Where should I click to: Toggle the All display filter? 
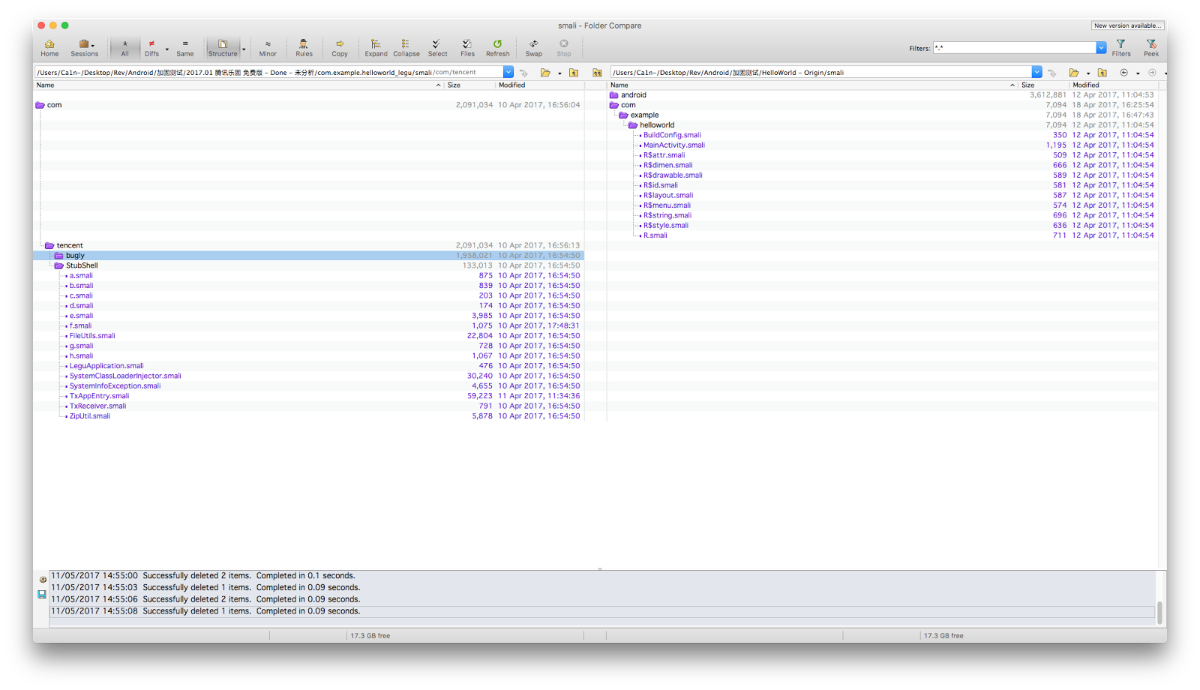(x=125, y=47)
